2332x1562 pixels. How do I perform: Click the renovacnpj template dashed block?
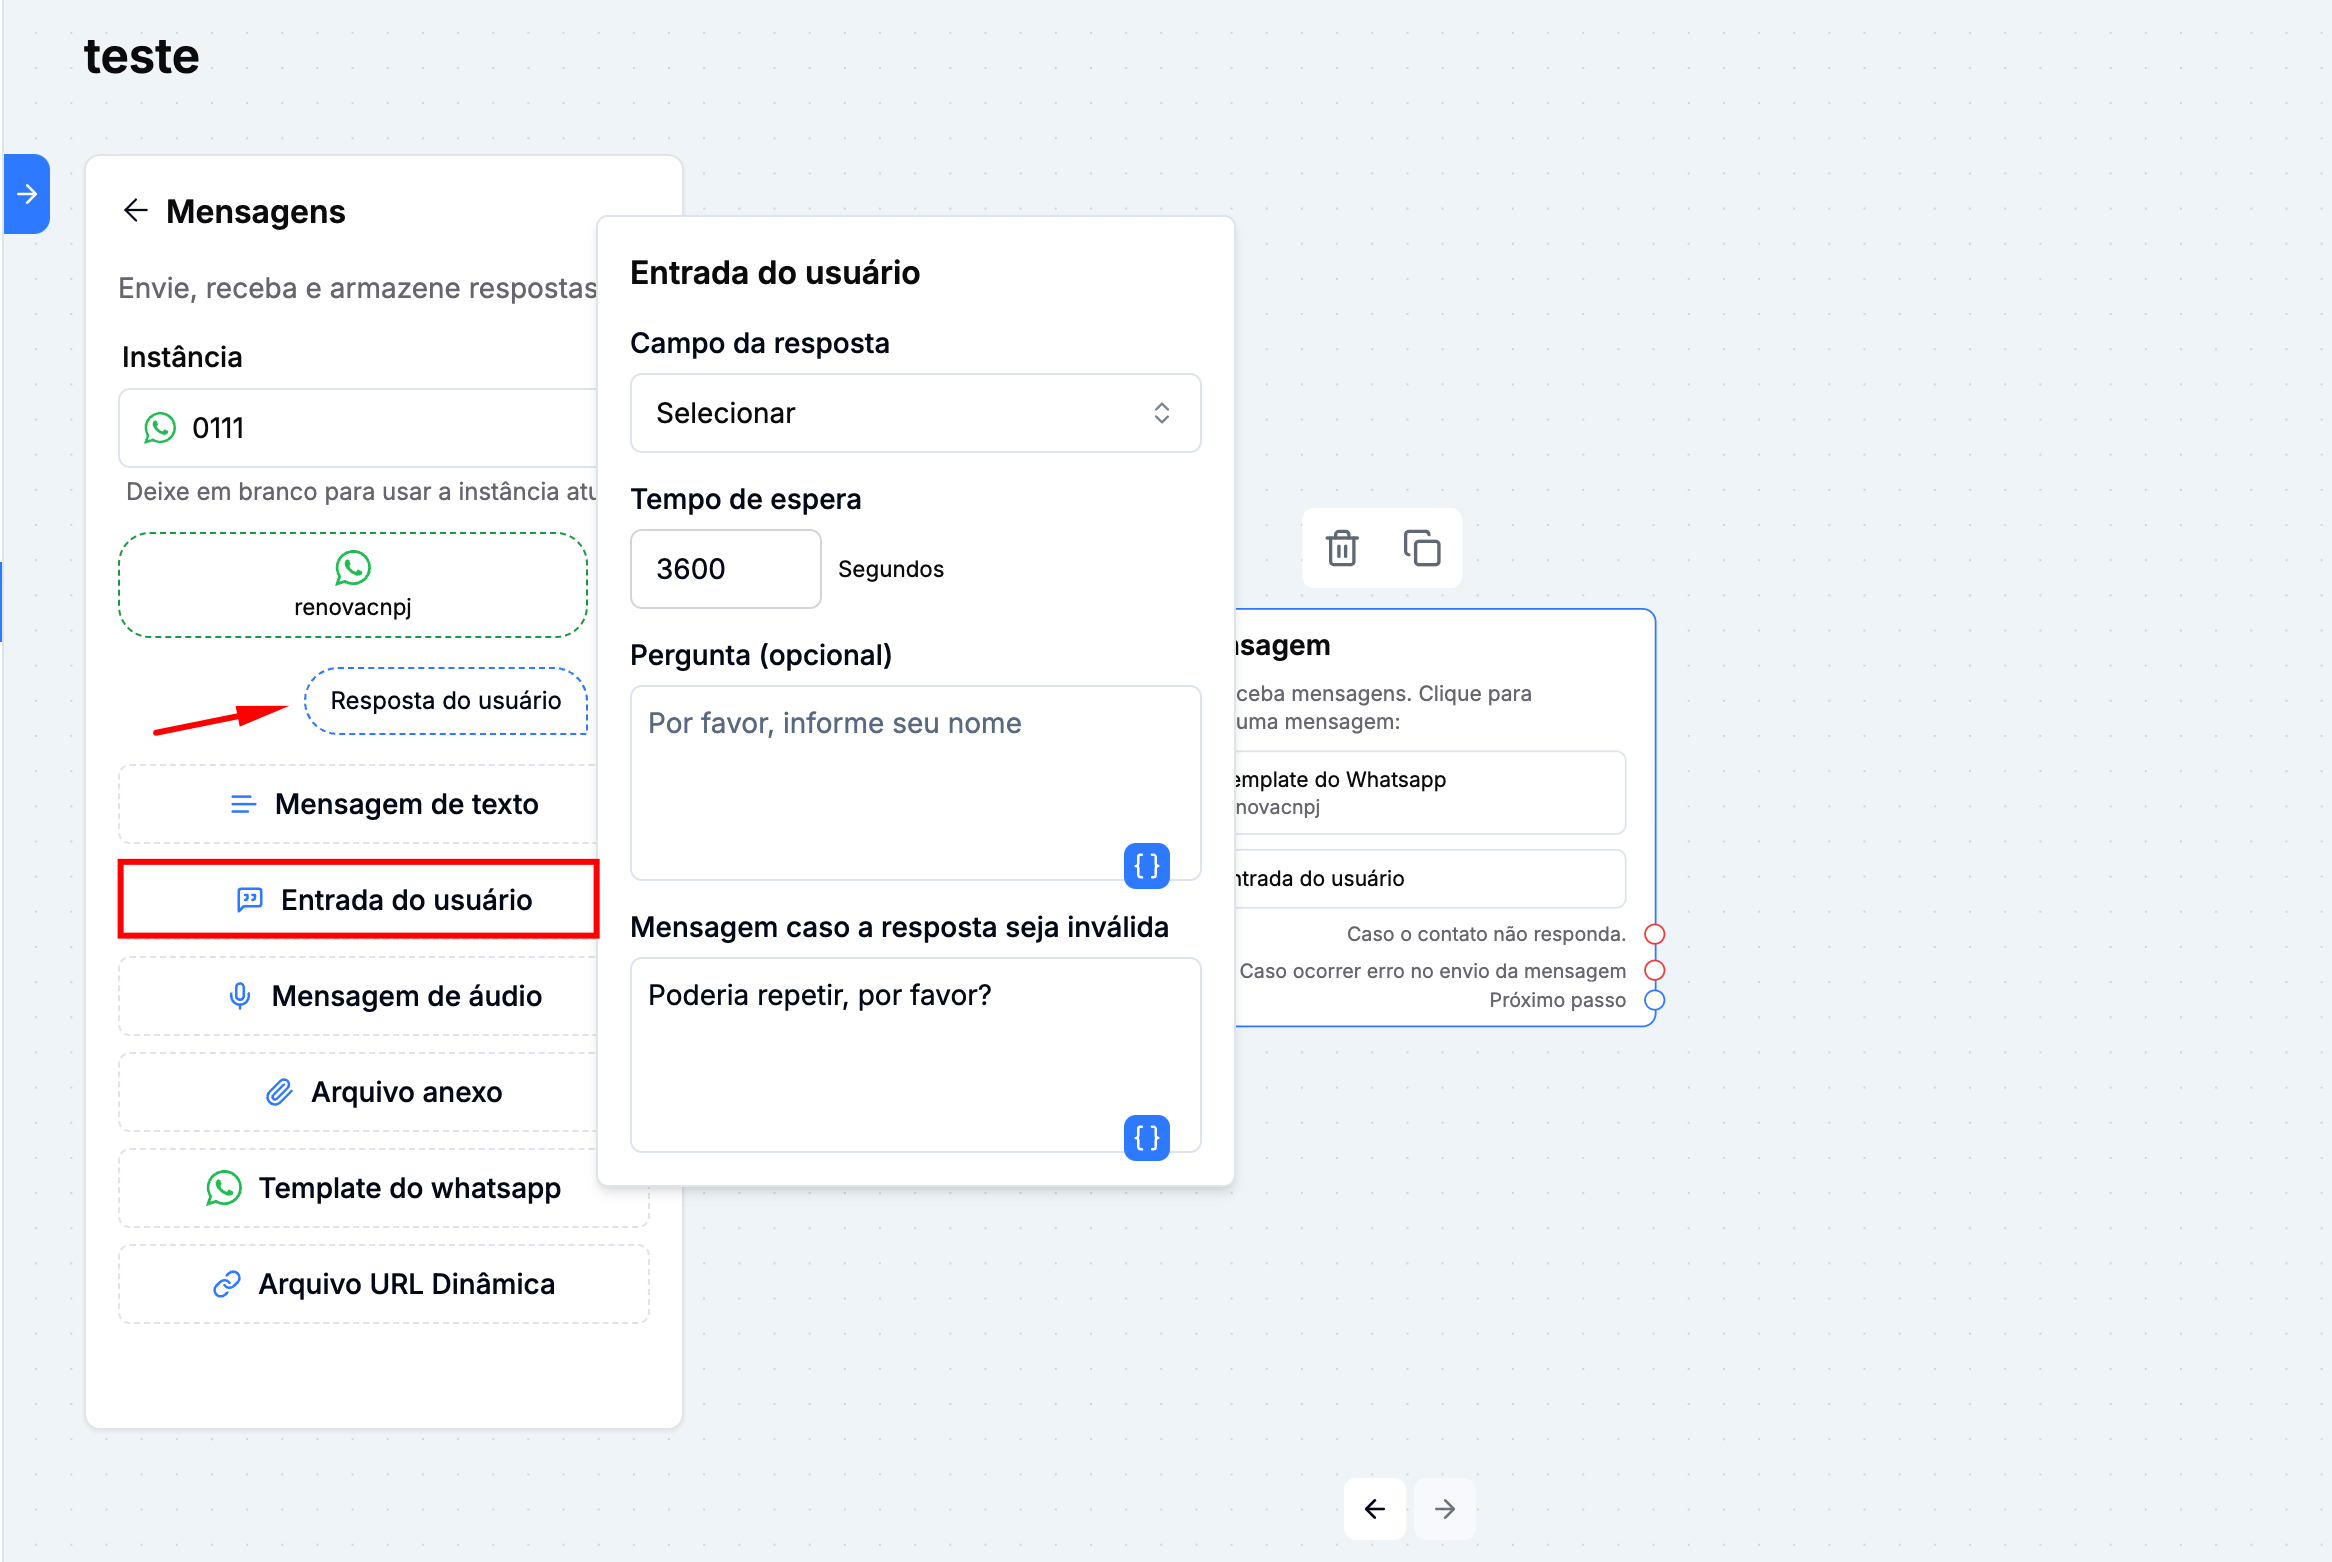tap(352, 585)
